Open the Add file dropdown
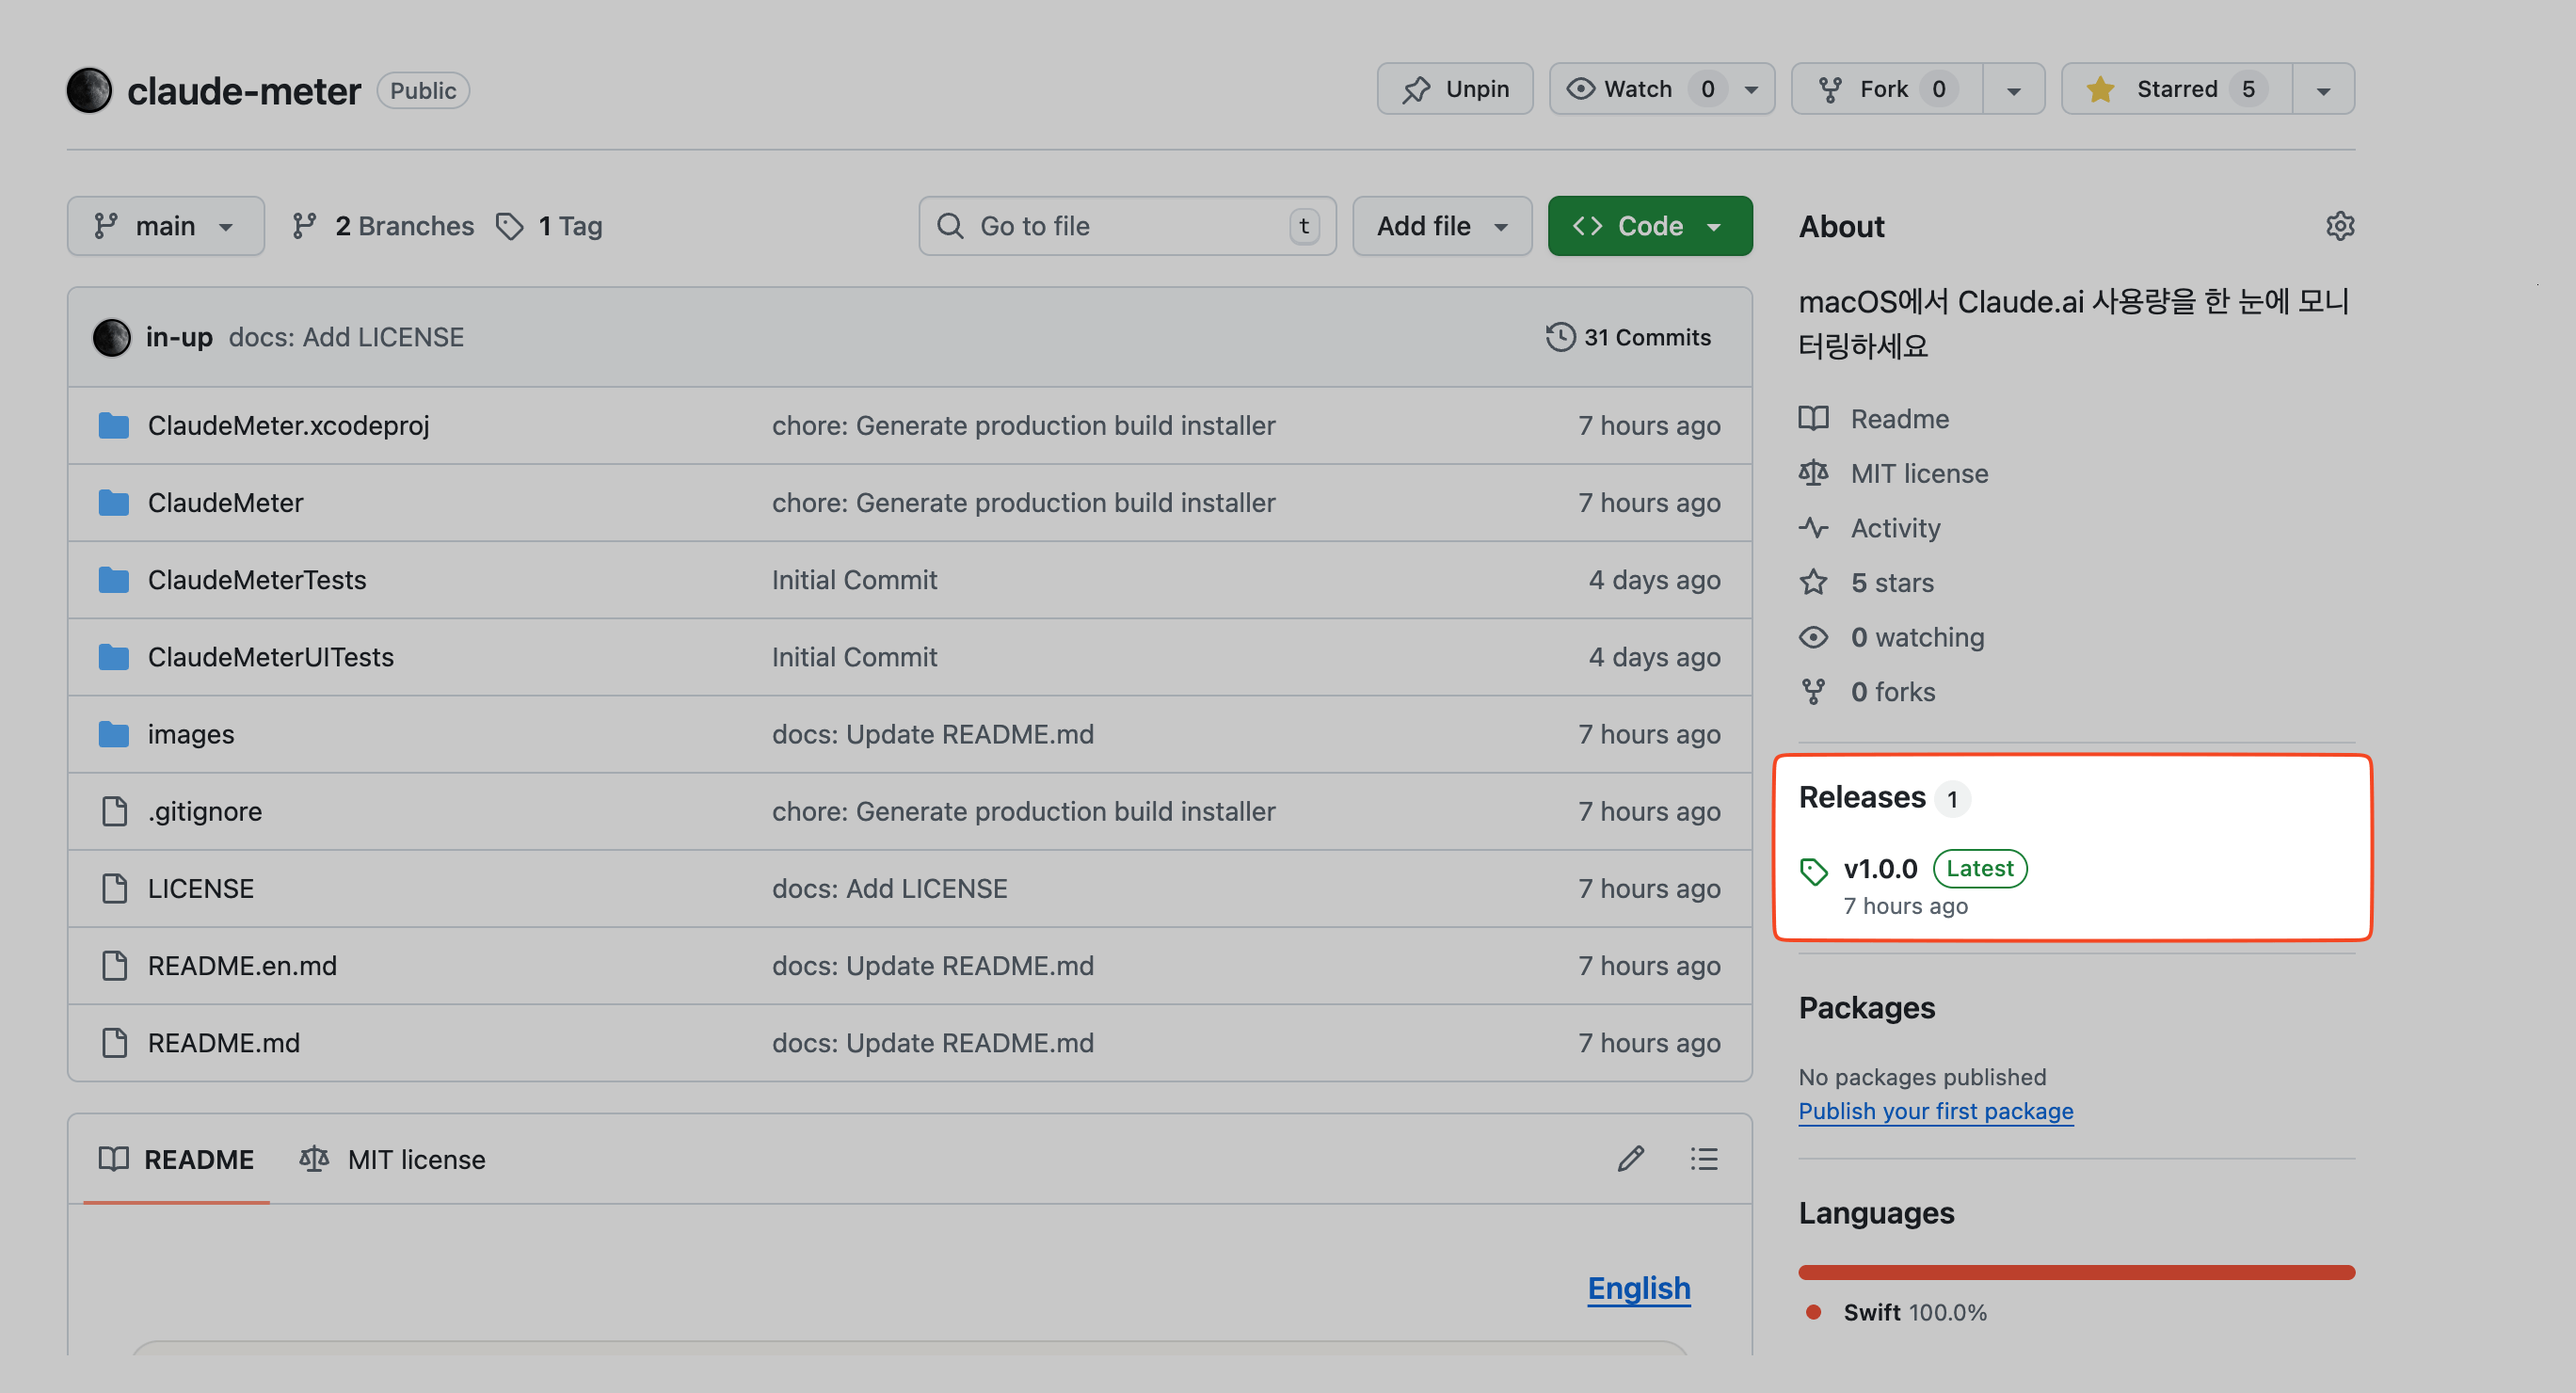2576x1393 pixels. 1441,226
